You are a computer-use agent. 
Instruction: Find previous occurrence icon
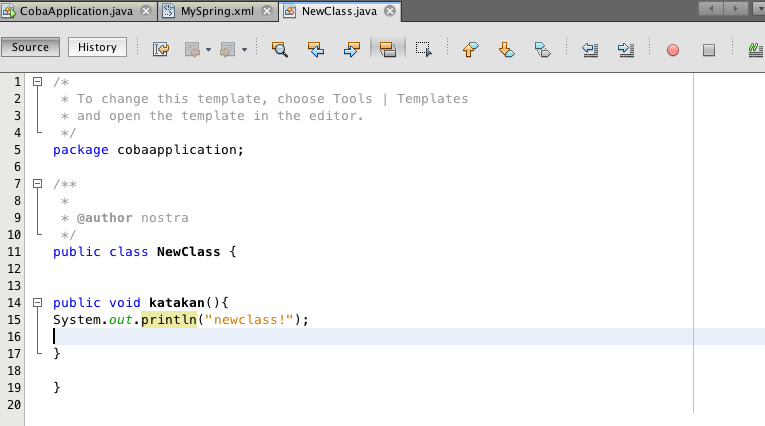316,49
